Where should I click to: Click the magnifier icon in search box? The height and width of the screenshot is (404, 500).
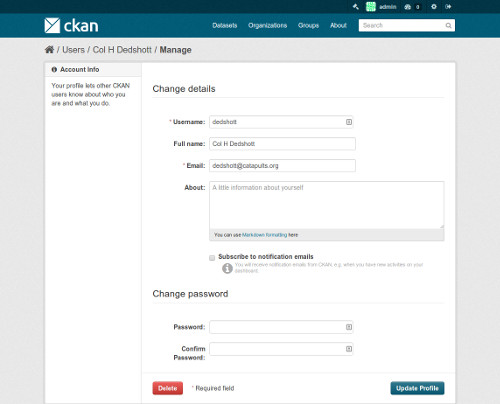(x=449, y=25)
